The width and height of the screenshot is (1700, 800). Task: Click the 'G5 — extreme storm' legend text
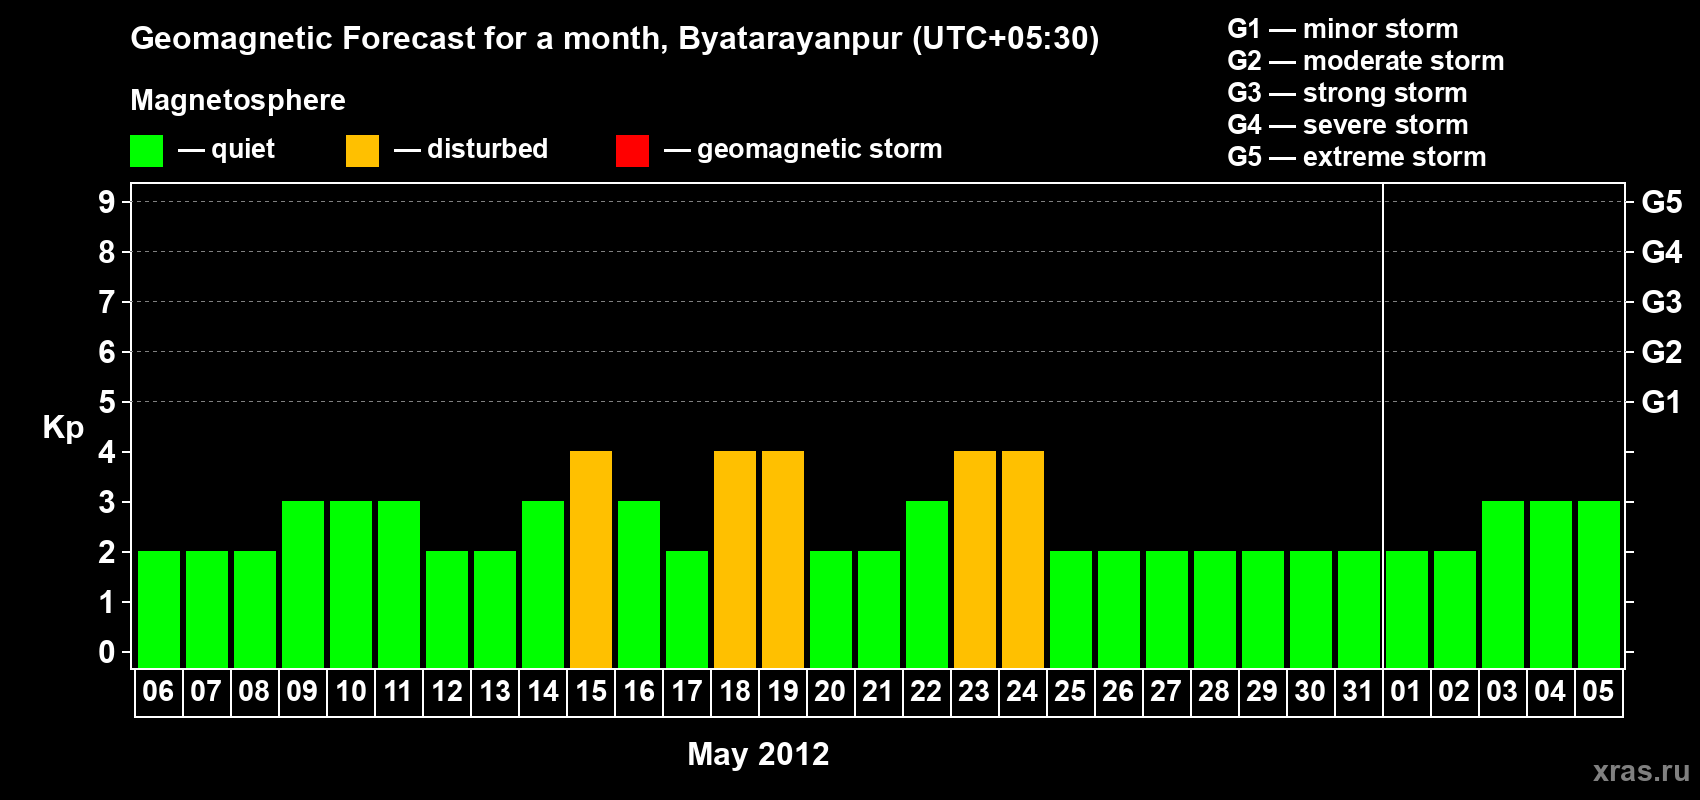click(x=1357, y=157)
